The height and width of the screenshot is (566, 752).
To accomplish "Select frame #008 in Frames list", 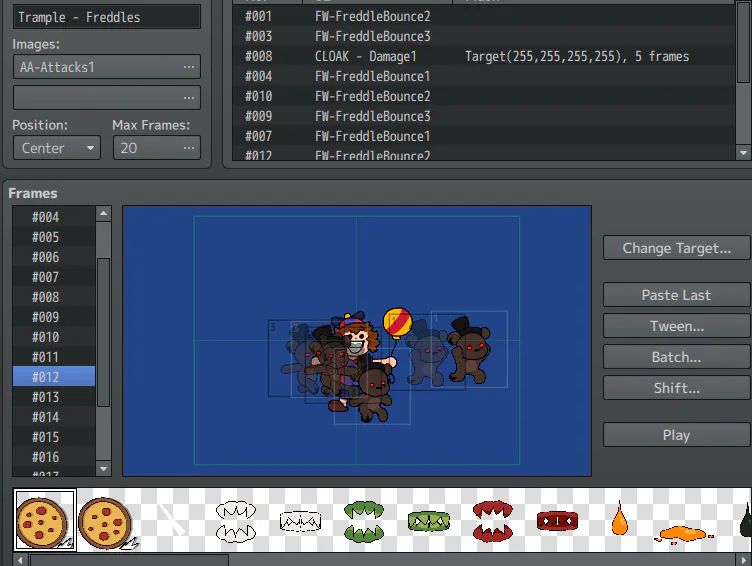I will (x=54, y=297).
